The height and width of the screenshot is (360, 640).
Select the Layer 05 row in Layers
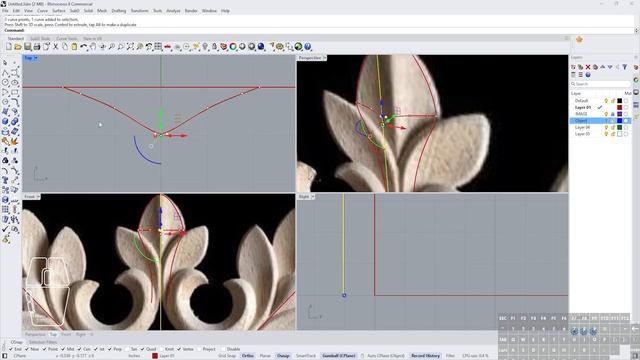point(600,134)
